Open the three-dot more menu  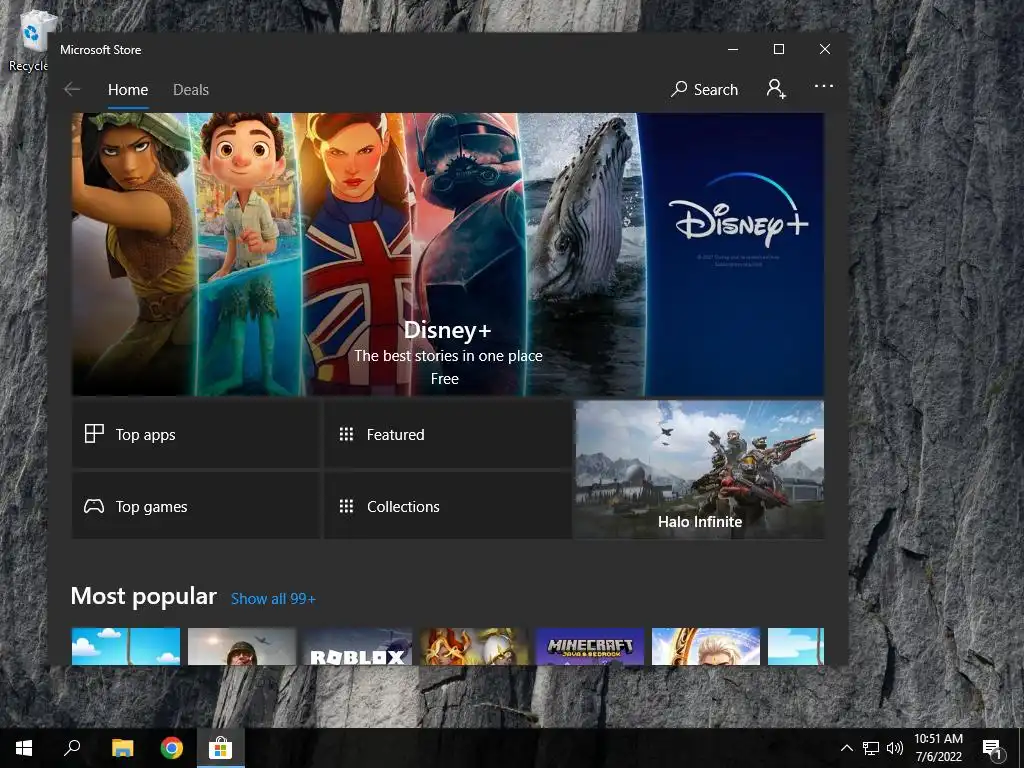824,86
